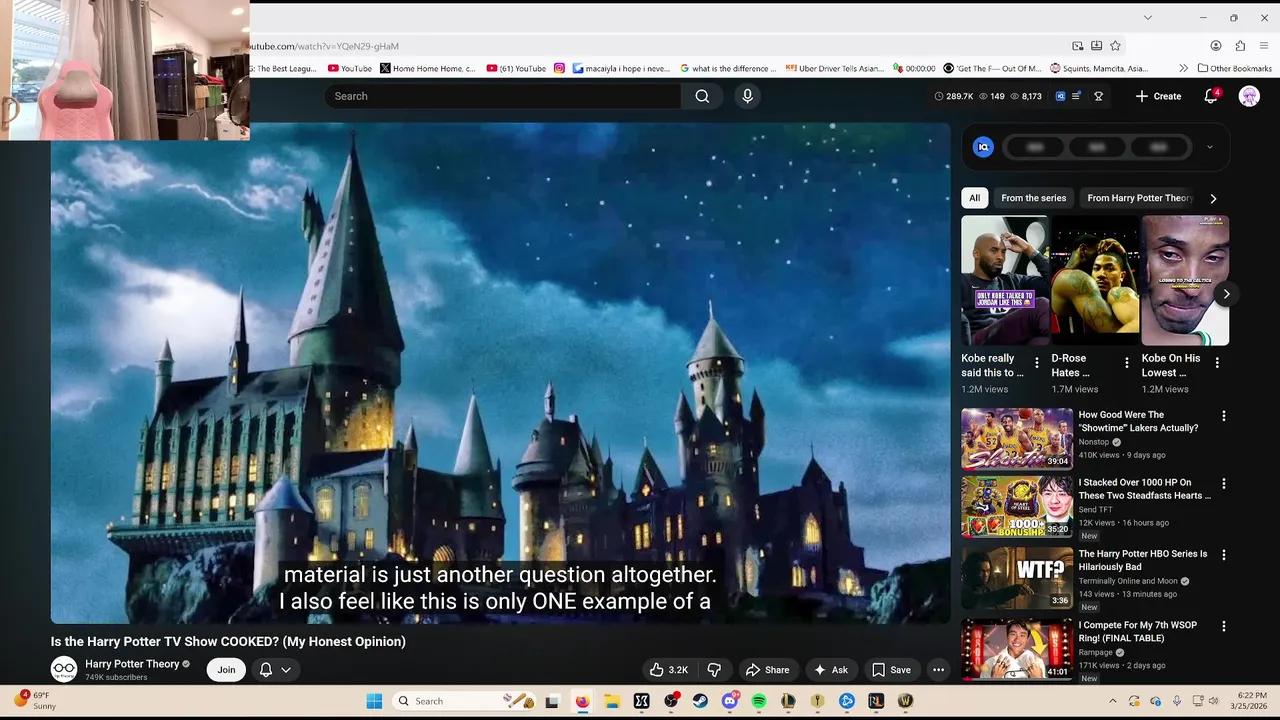Click the Windows taskbar search box
The width and height of the screenshot is (1280, 720).
[x=464, y=701]
